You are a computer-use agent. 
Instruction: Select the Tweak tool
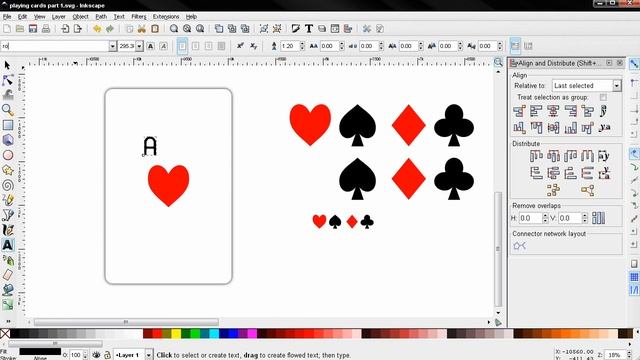[x=7, y=95]
